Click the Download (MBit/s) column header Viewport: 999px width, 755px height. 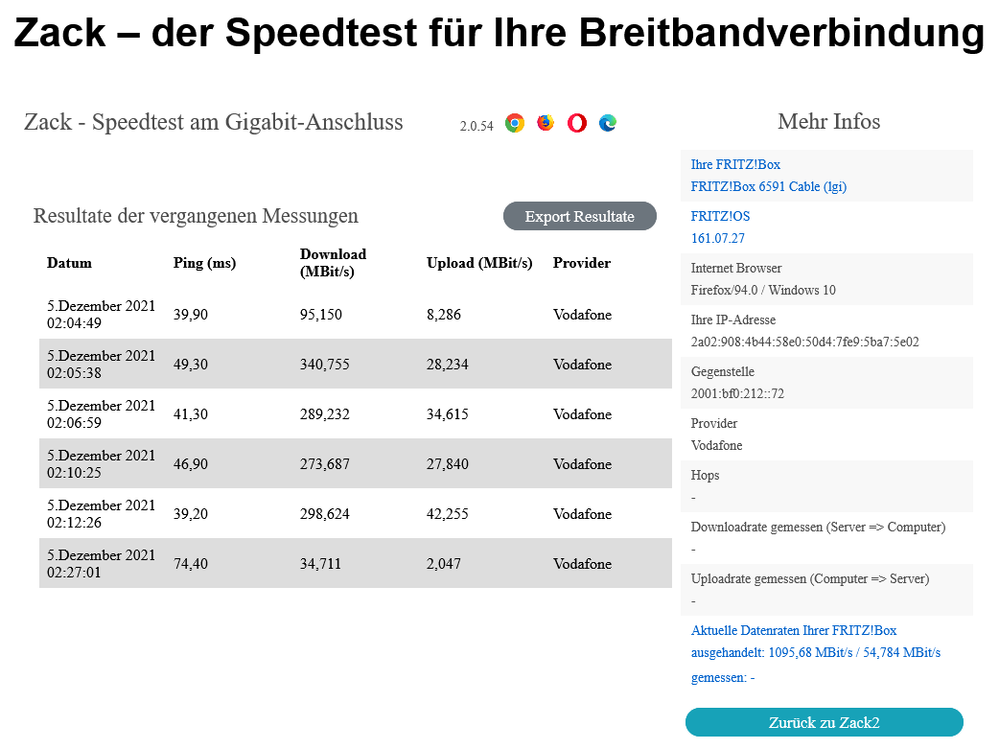click(333, 263)
